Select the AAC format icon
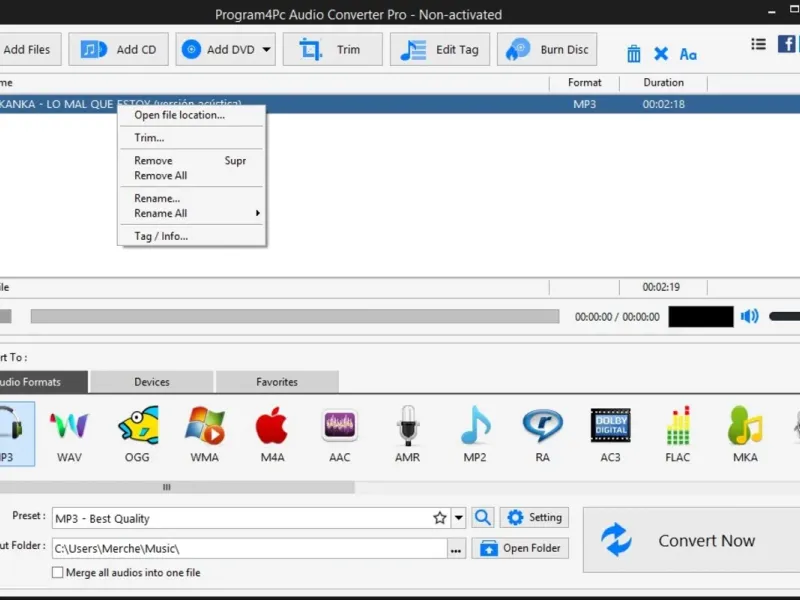 [340, 434]
